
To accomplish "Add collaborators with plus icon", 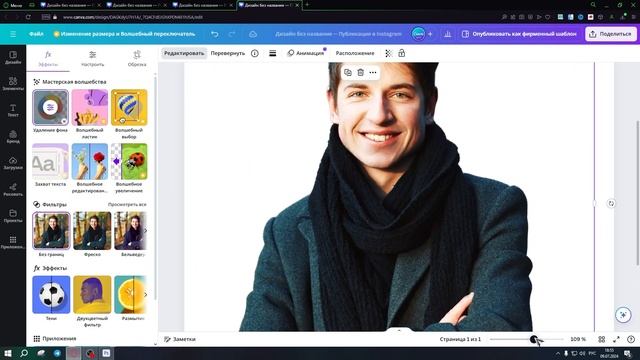I will 430,34.
